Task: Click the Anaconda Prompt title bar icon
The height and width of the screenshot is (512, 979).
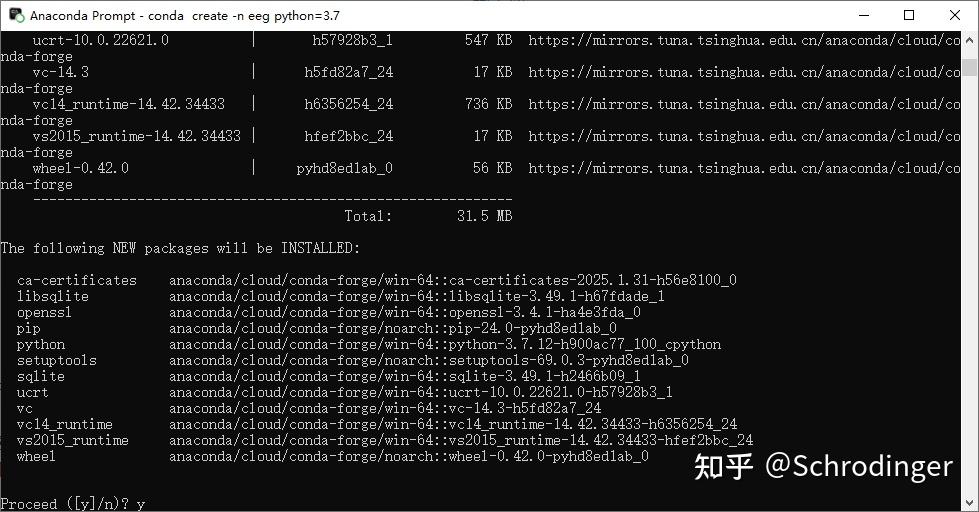Action: tap(16, 15)
